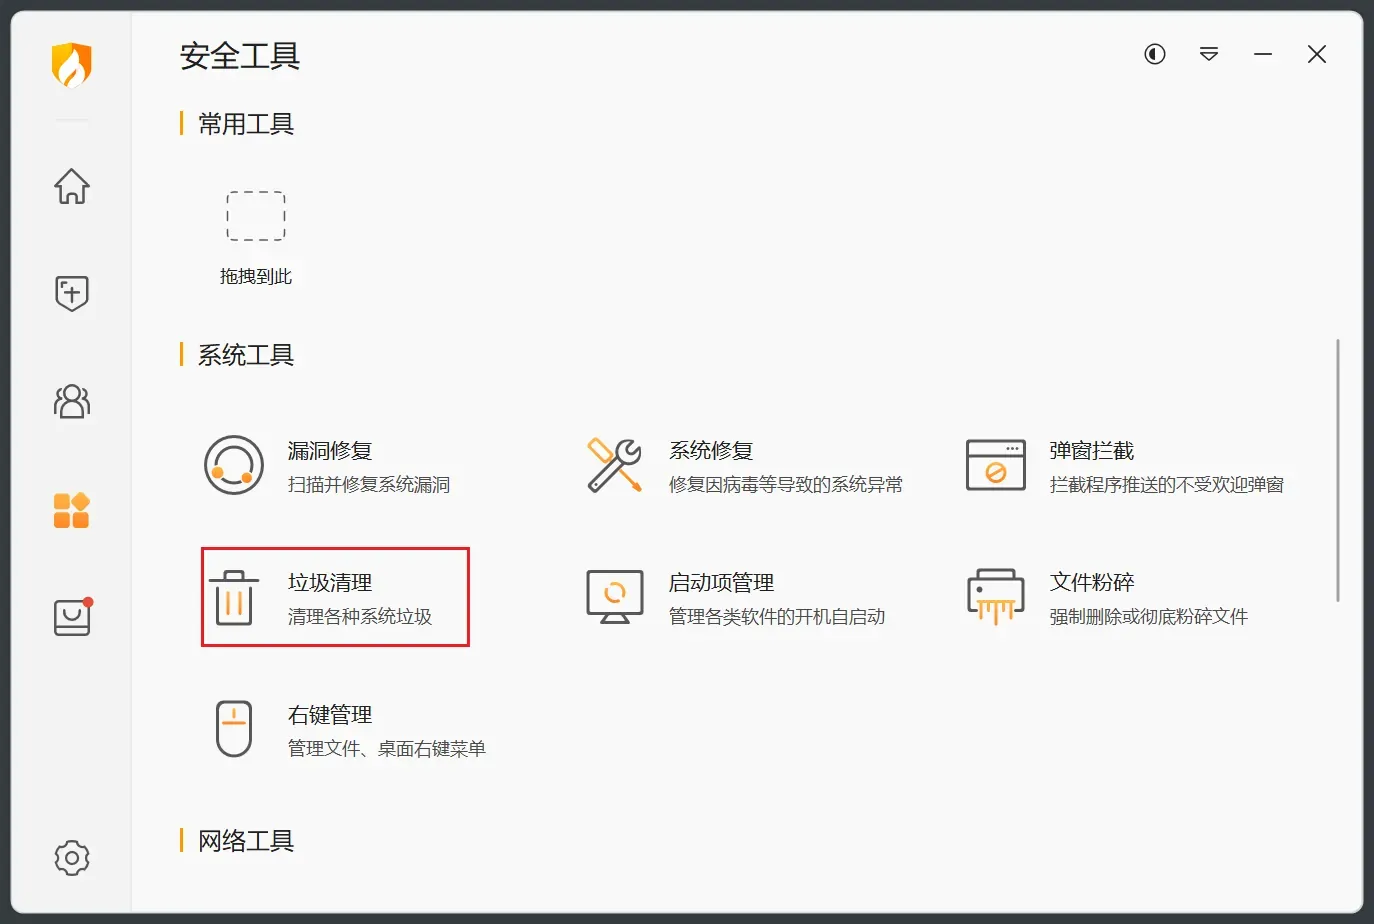The width and height of the screenshot is (1374, 924).
Task: Click the 安全工具 page title
Action: [x=240, y=56]
